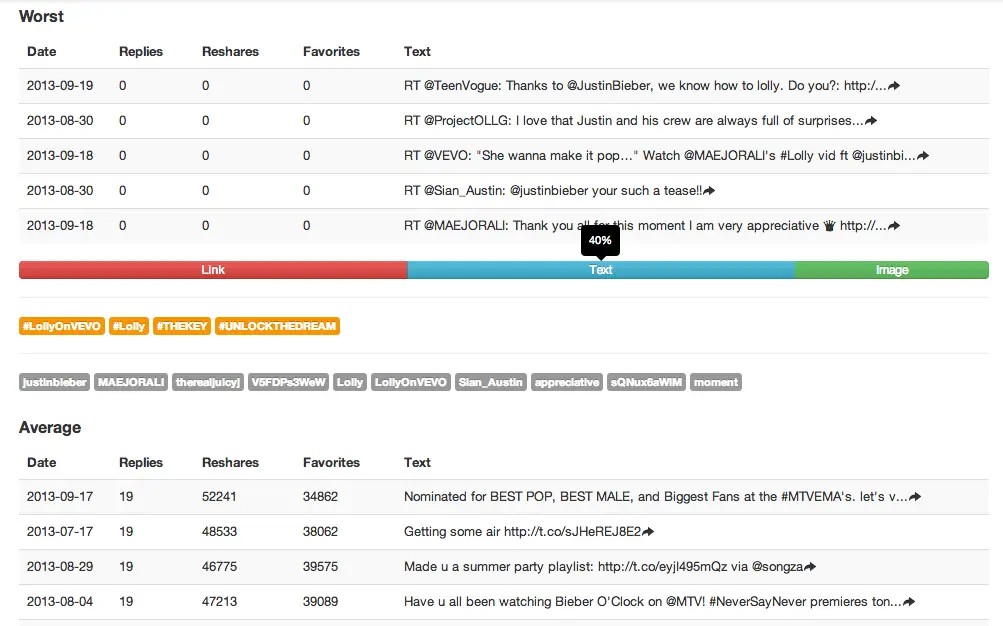Click the gray therealjuicyj keyword tag
The image size is (1003, 626).
208,382
